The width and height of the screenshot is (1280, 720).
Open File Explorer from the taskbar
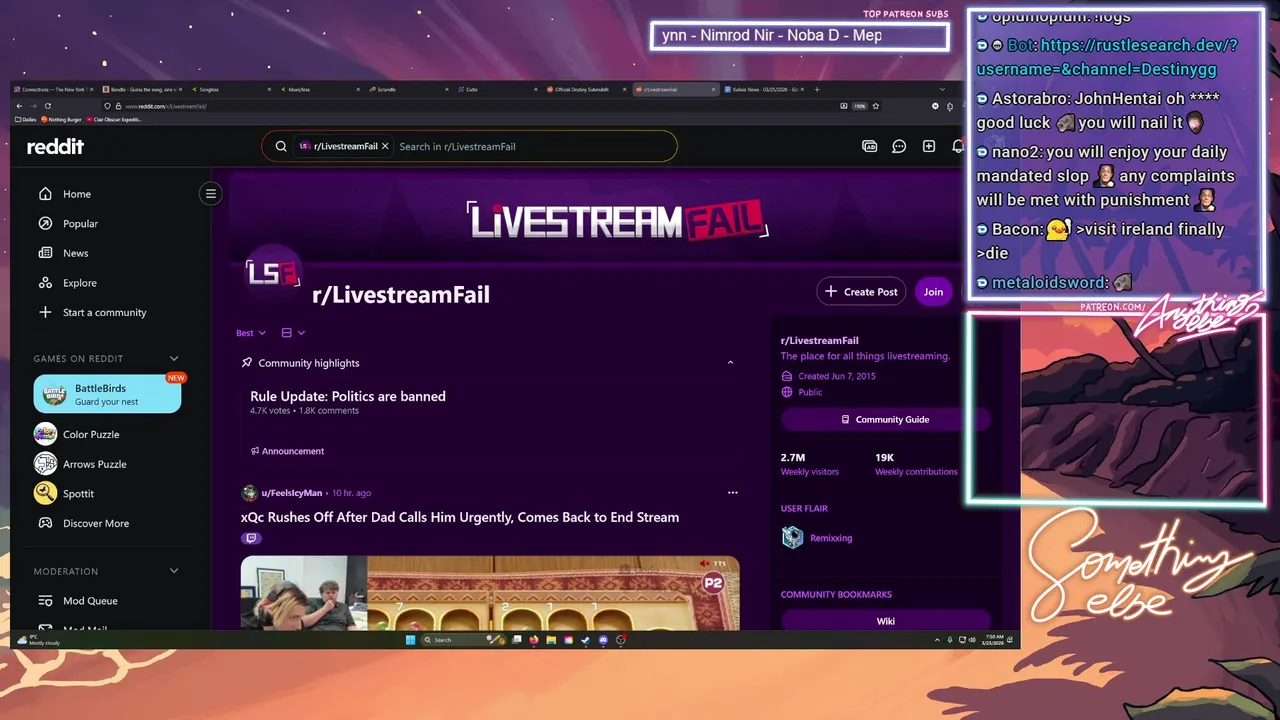[x=551, y=640]
